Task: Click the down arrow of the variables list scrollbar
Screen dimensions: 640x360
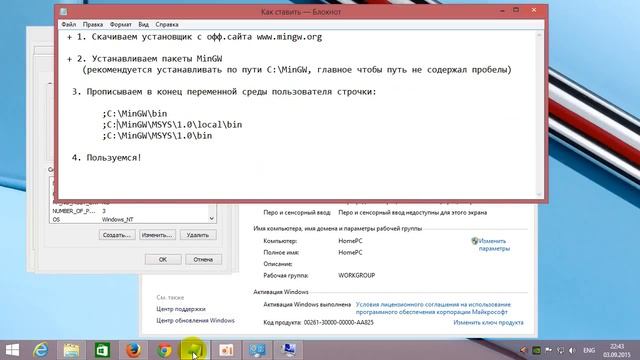Action: tap(211, 218)
